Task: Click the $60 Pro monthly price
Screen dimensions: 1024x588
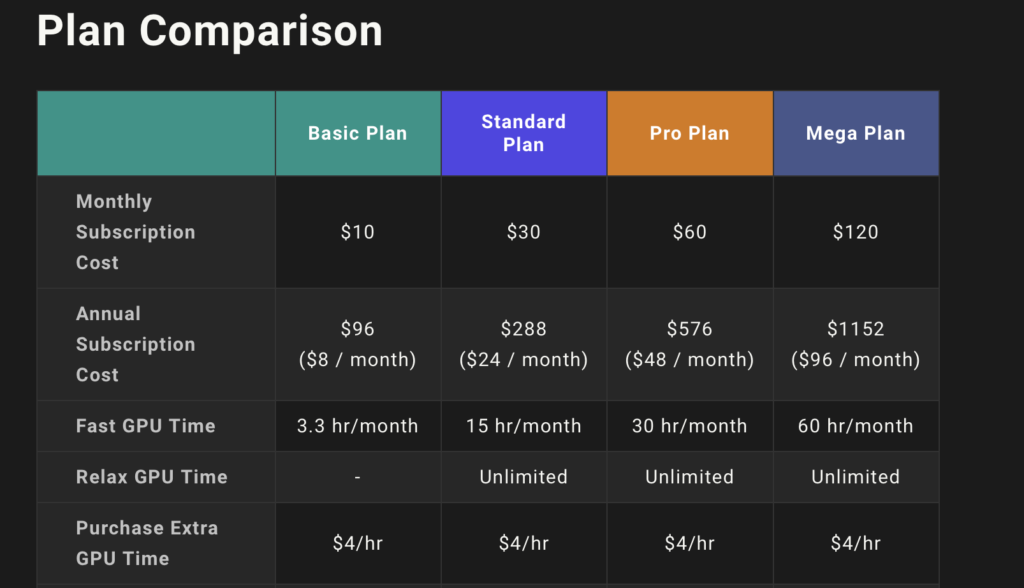Action: tap(690, 232)
